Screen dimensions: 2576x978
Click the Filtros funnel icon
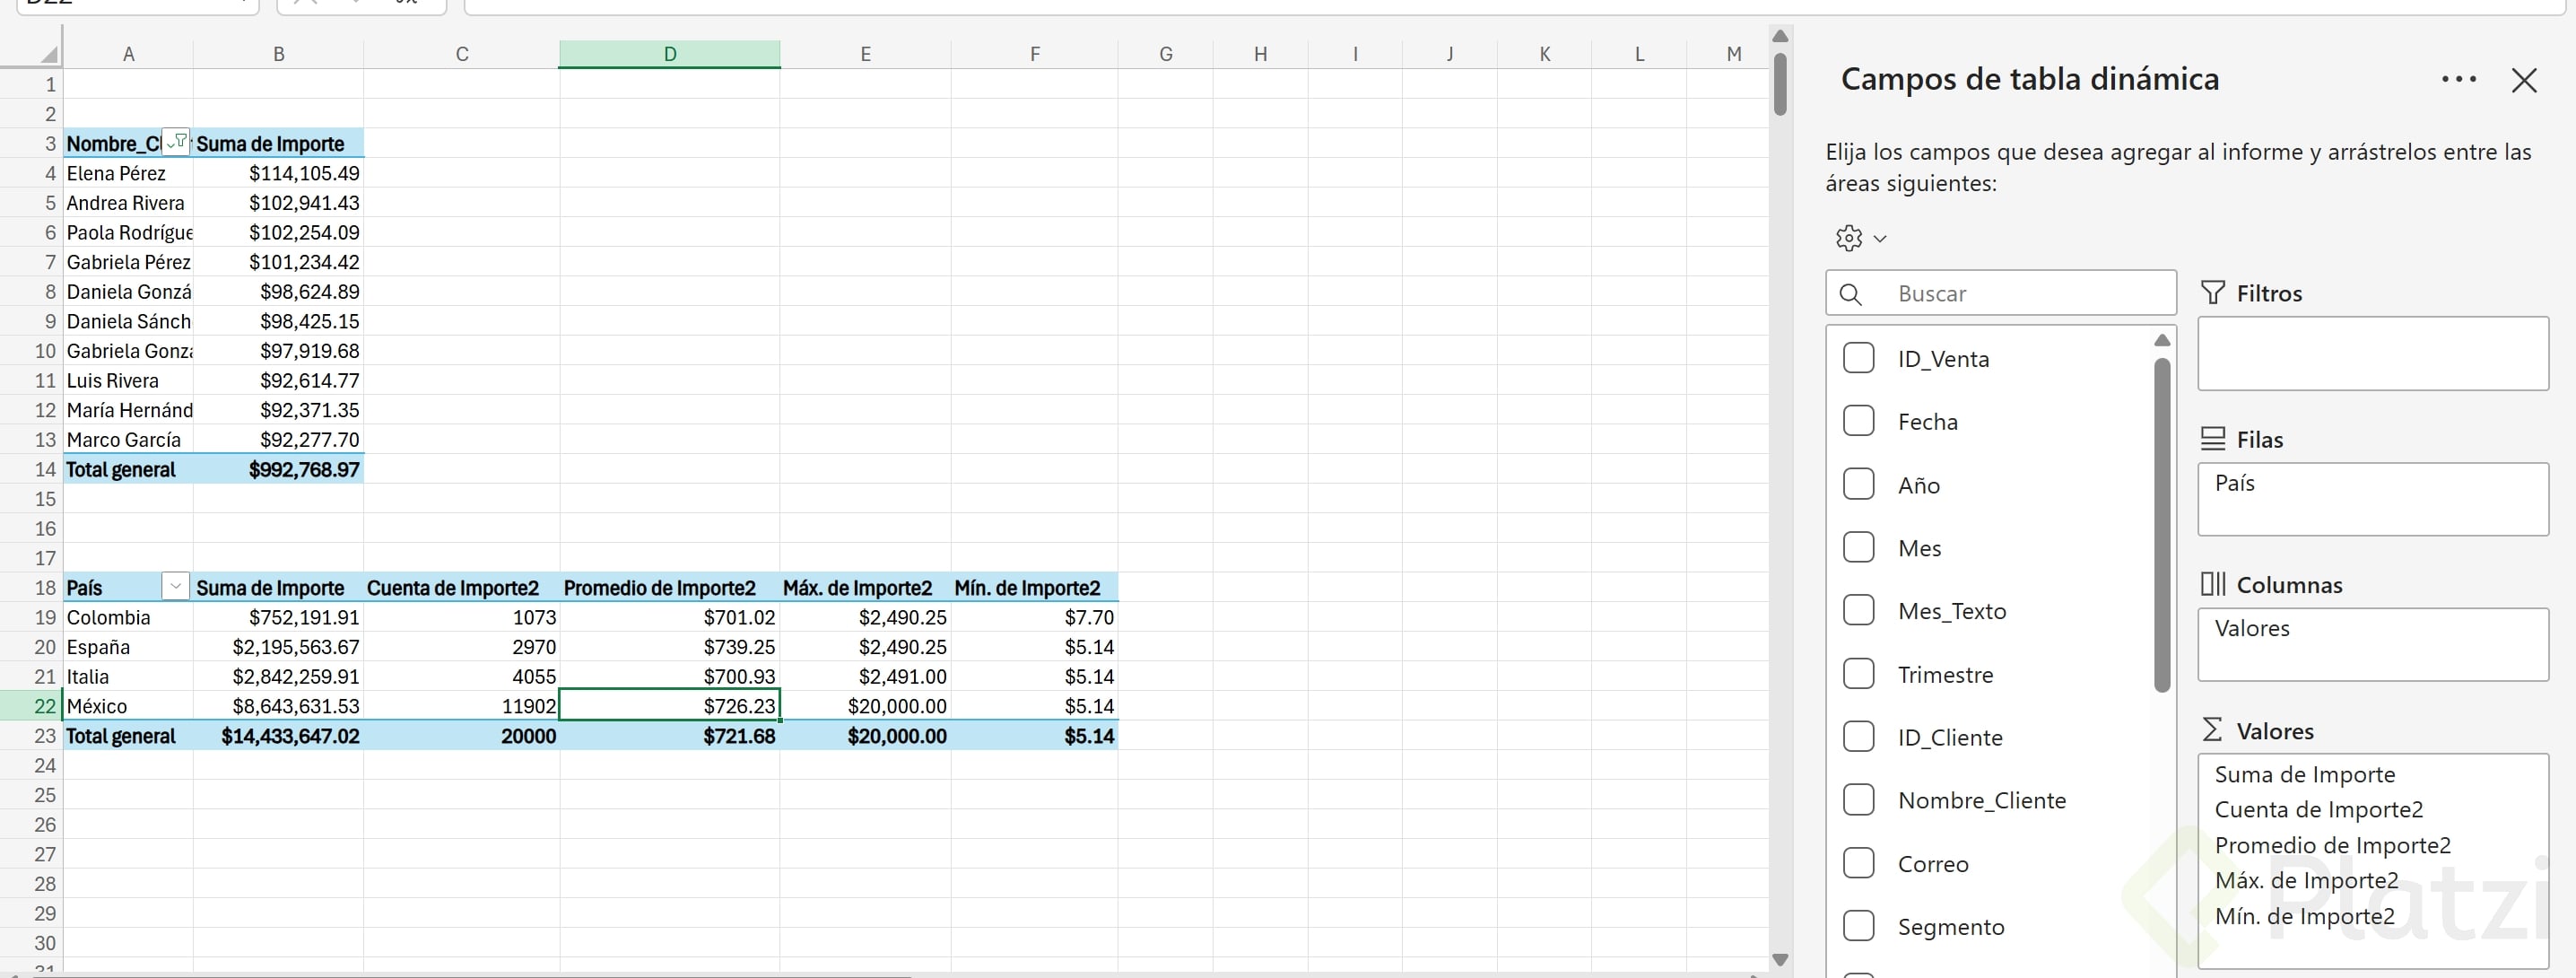[x=2213, y=293]
